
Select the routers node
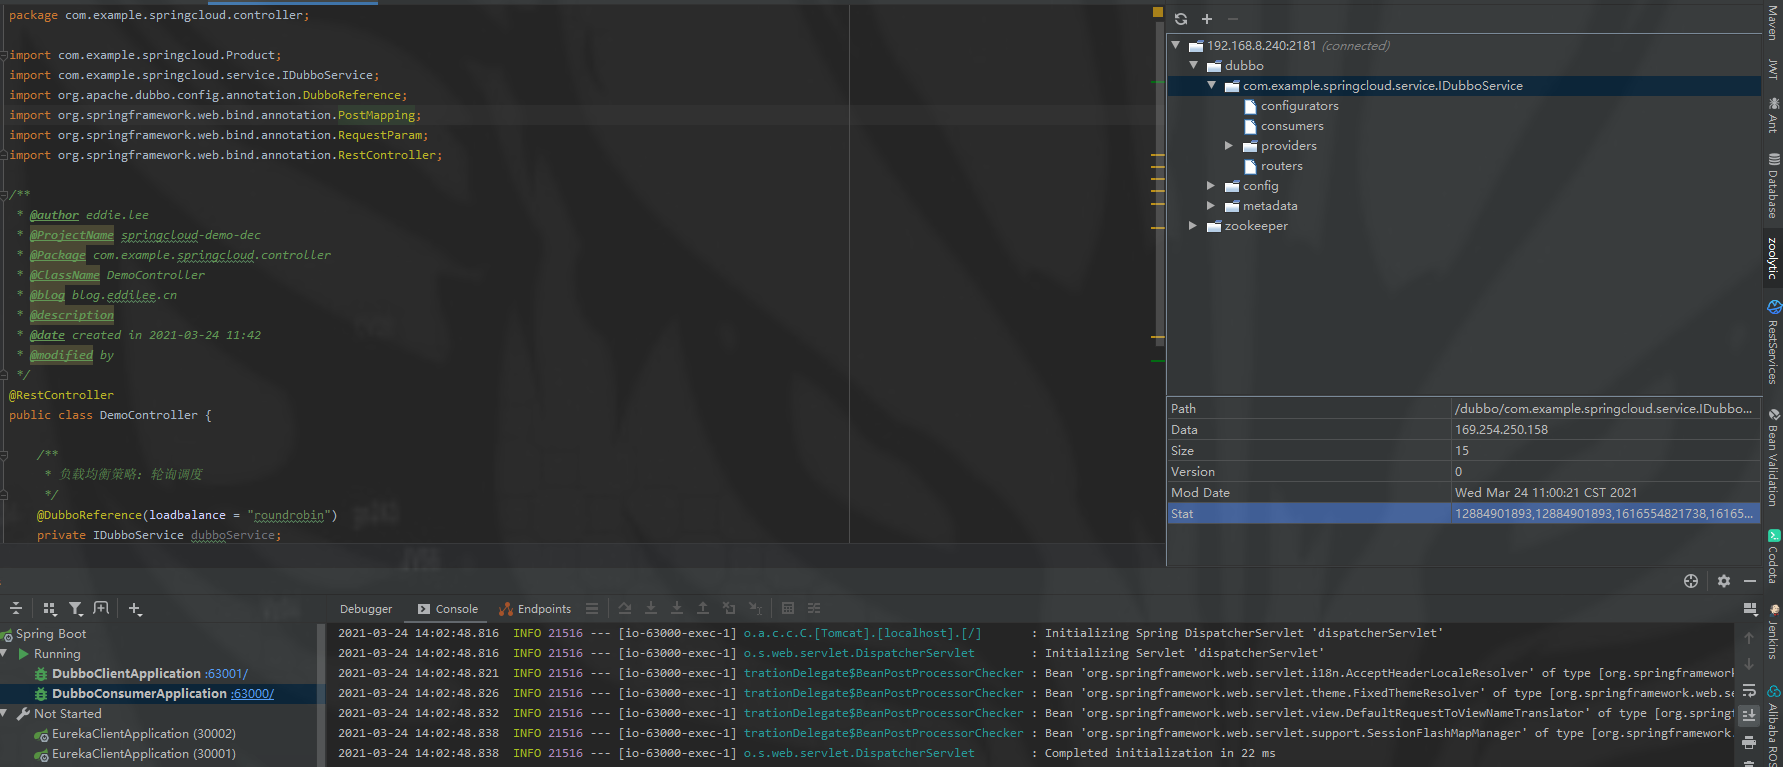click(1281, 166)
